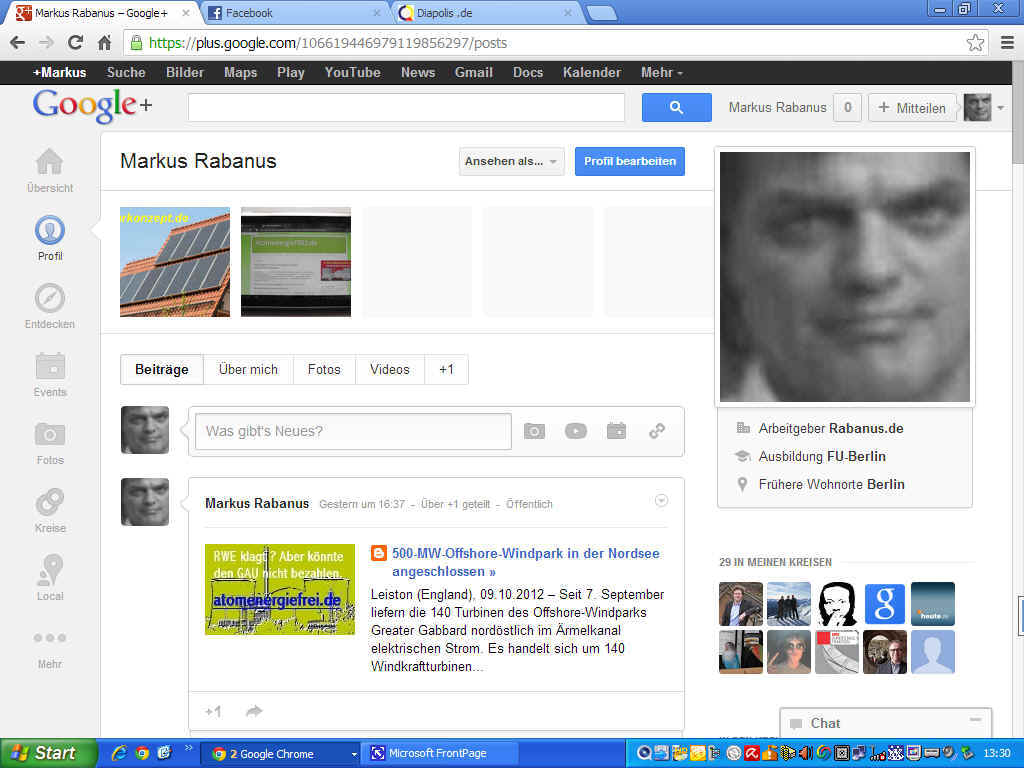Add a photo to the new post

coord(534,431)
